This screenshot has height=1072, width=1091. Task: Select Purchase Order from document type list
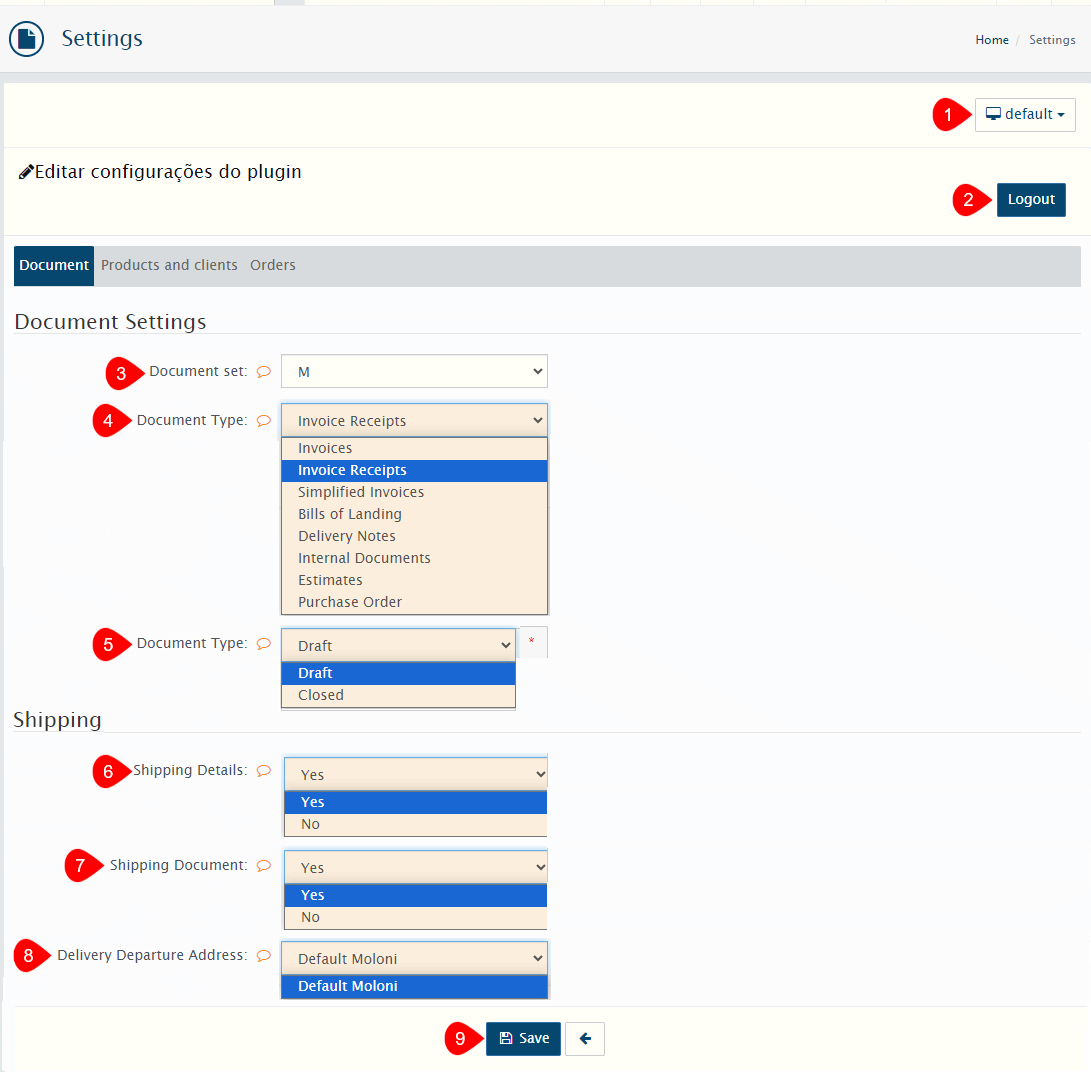pos(350,602)
